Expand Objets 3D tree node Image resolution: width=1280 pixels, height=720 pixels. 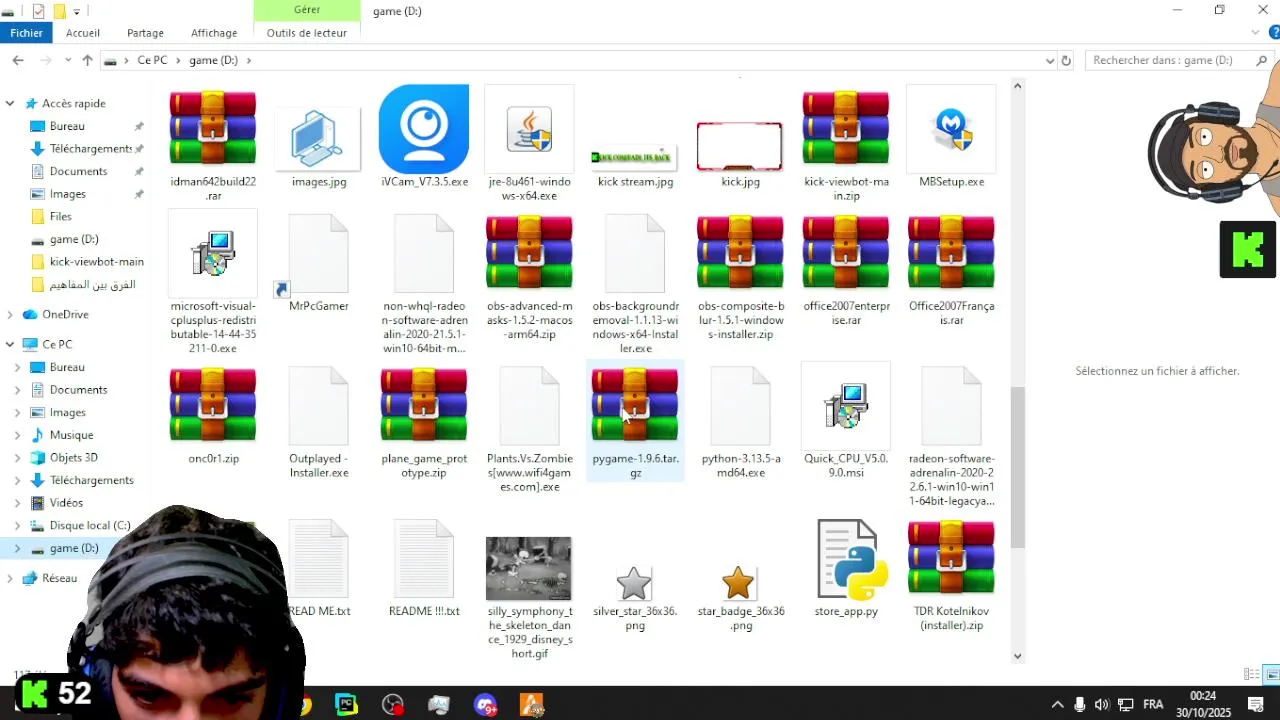(x=17, y=457)
